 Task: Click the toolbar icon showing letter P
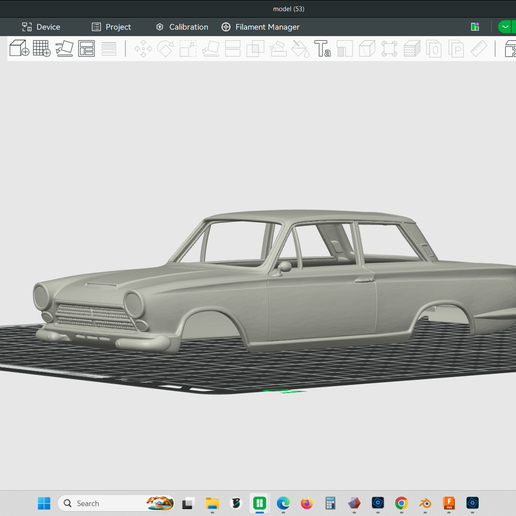(456, 49)
